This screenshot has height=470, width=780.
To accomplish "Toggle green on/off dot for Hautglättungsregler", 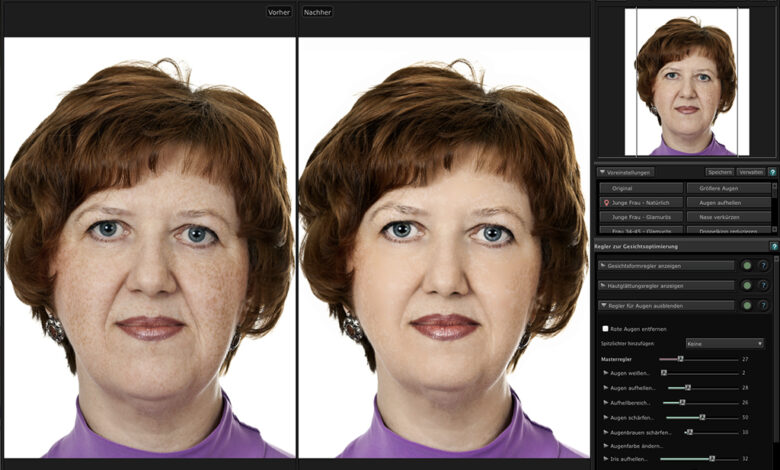I will coord(747,285).
